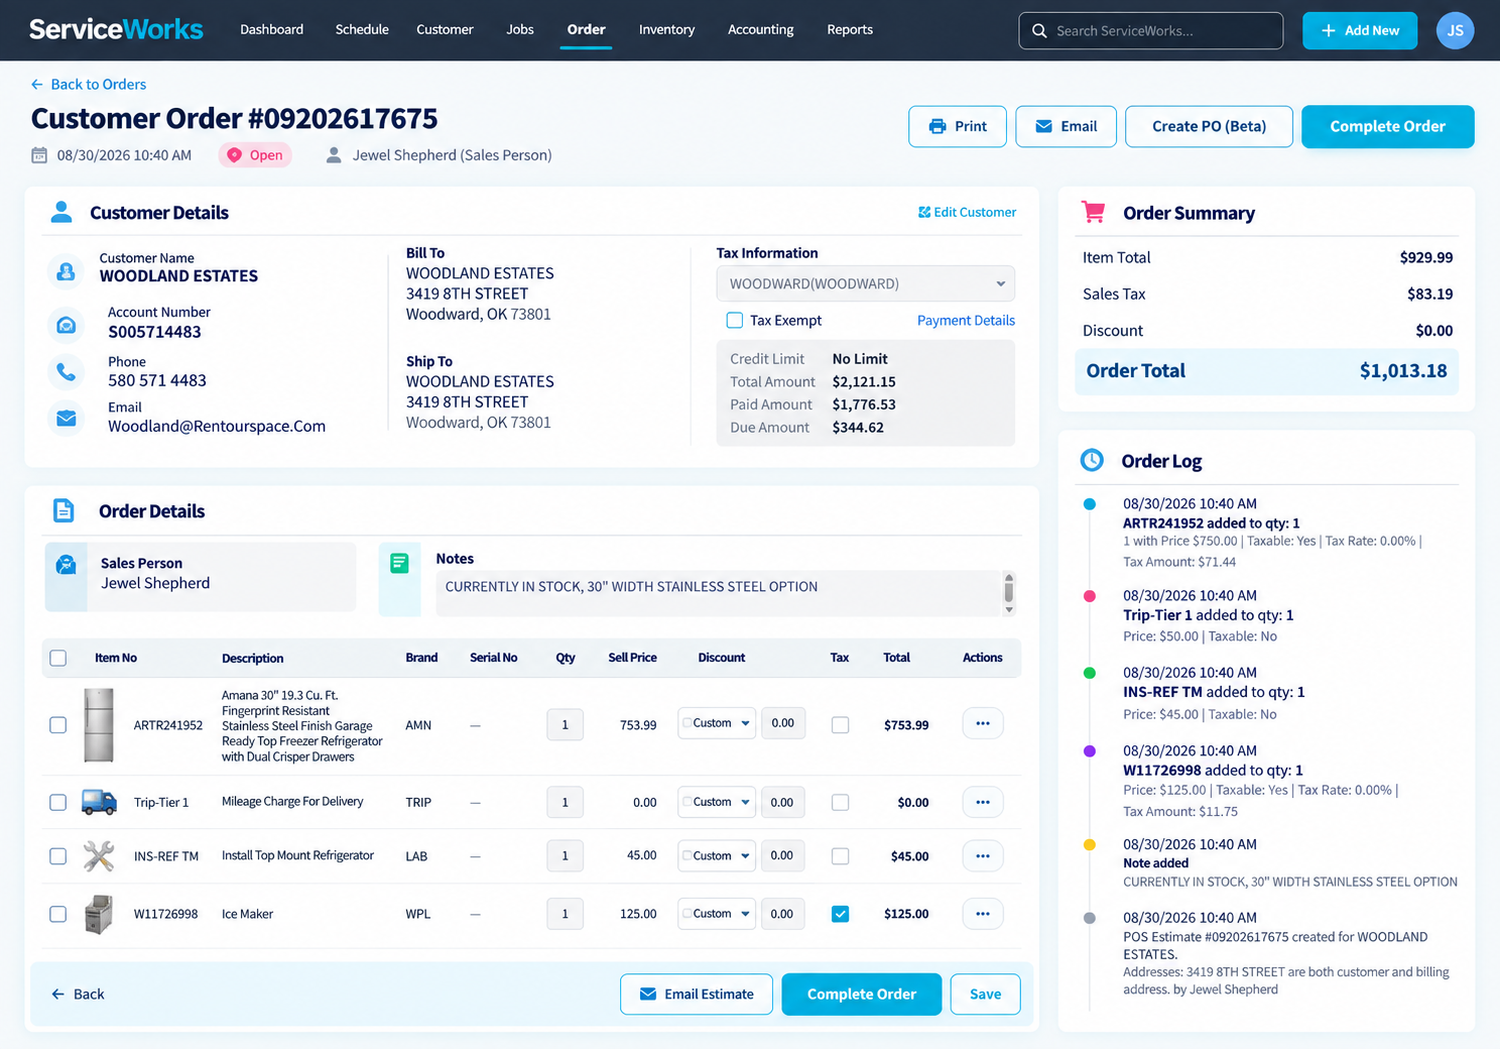Click the shopping cart Order Summary icon
Viewport: 1500px width, 1049px height.
pos(1093,212)
